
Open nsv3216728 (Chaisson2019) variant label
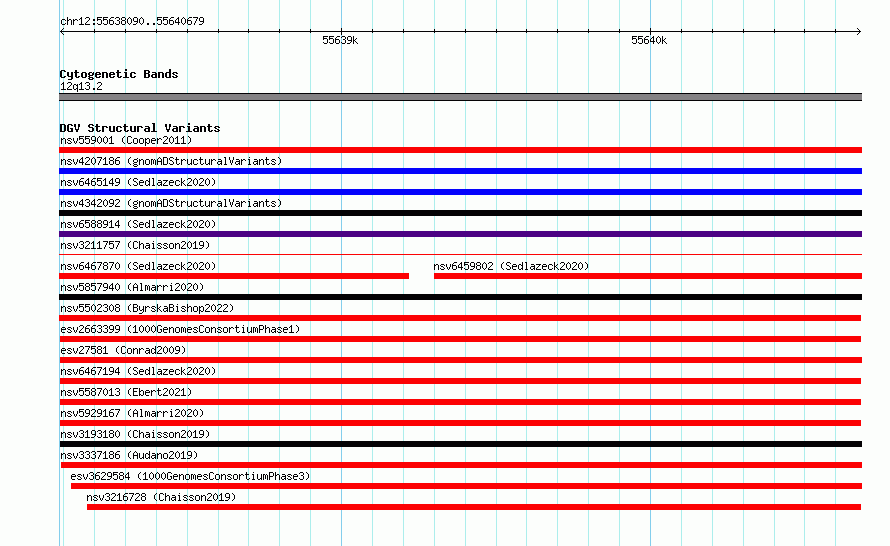pos(161,497)
